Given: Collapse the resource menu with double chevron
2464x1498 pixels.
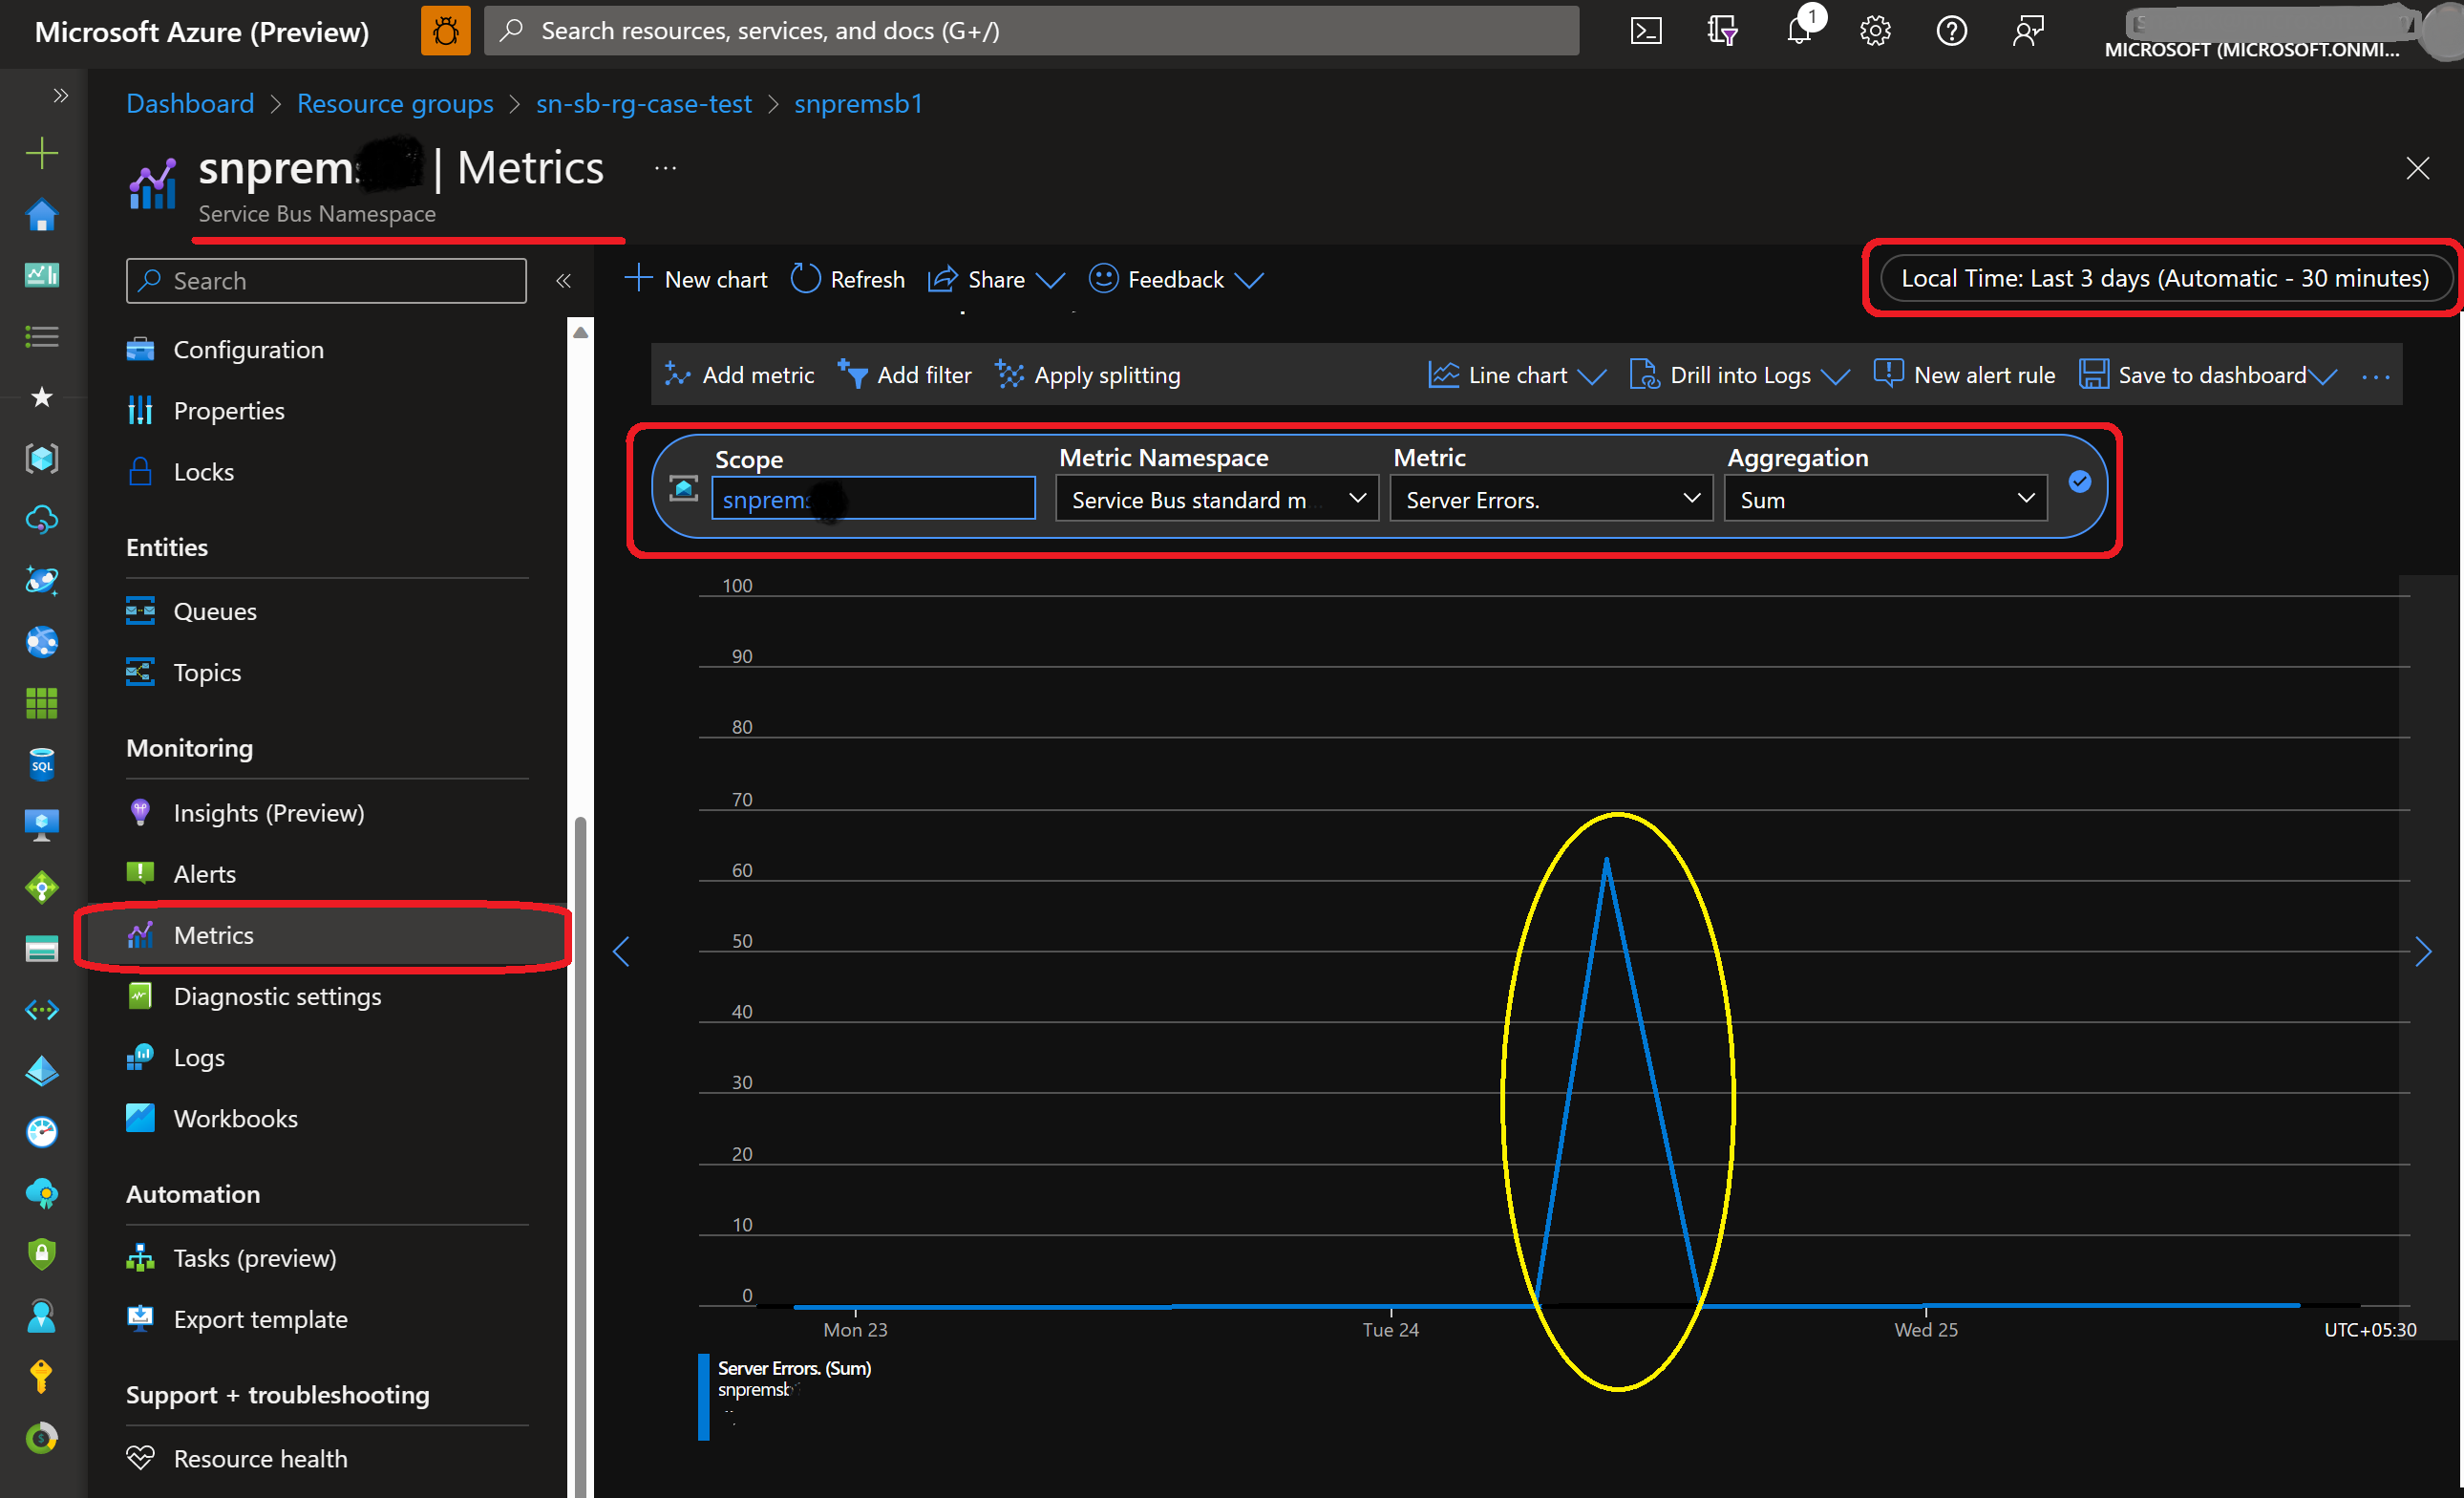Looking at the screenshot, I should (x=563, y=281).
